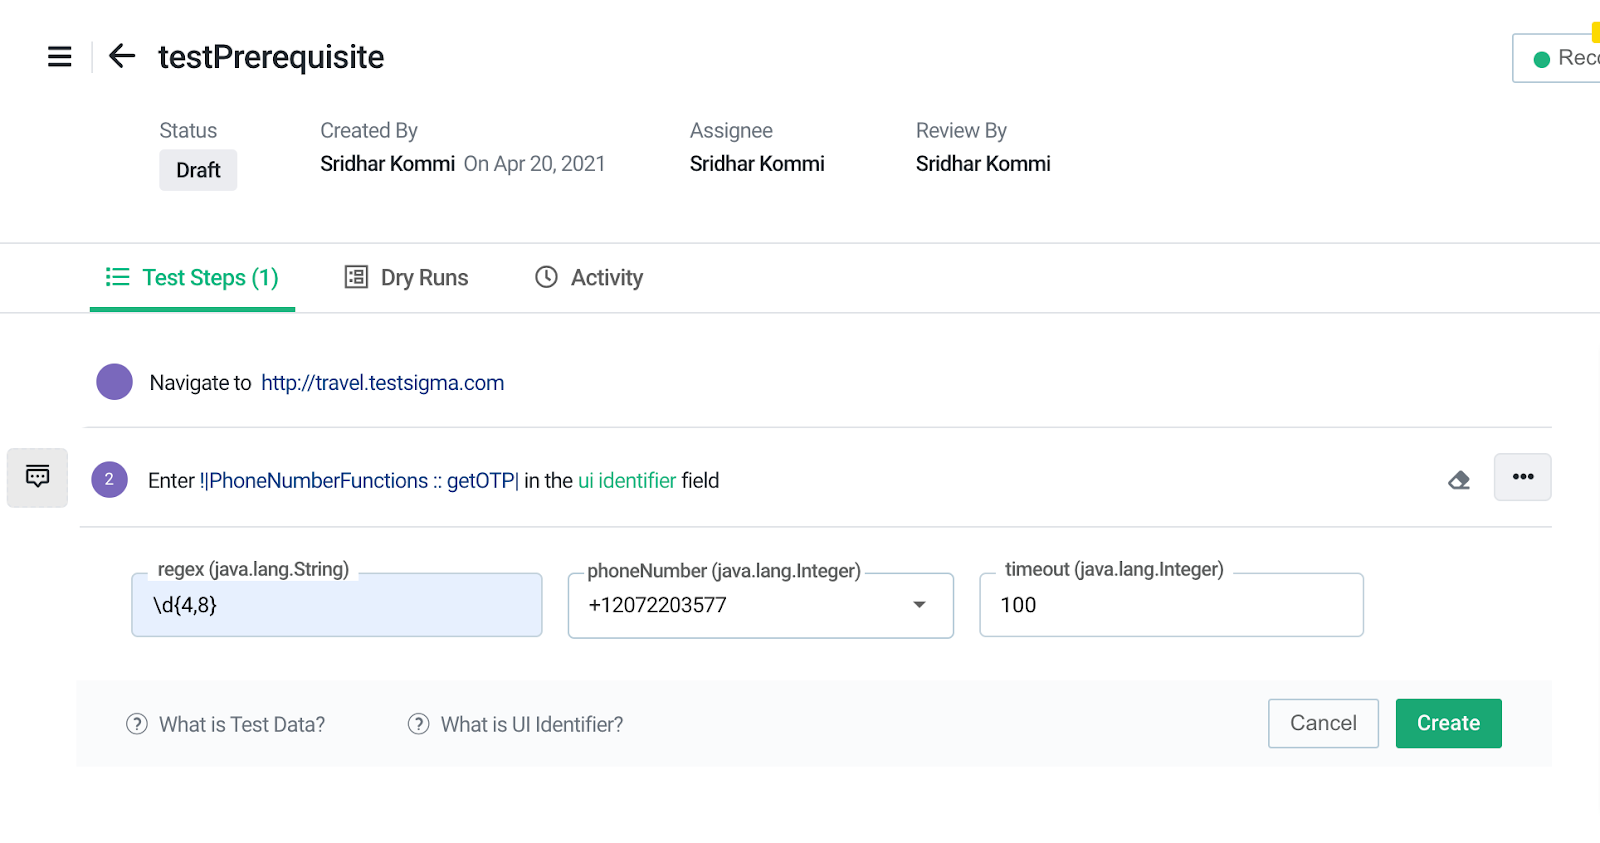Click the help icon for UI Identifier
This screenshot has width=1600, height=843.
[419, 724]
